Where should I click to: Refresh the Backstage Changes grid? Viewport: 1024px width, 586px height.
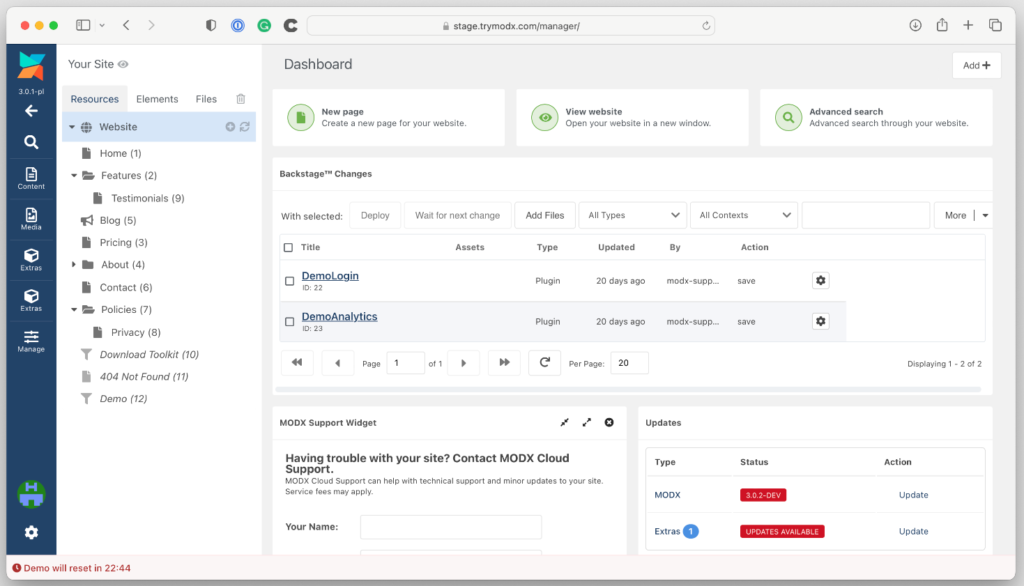tap(544, 362)
